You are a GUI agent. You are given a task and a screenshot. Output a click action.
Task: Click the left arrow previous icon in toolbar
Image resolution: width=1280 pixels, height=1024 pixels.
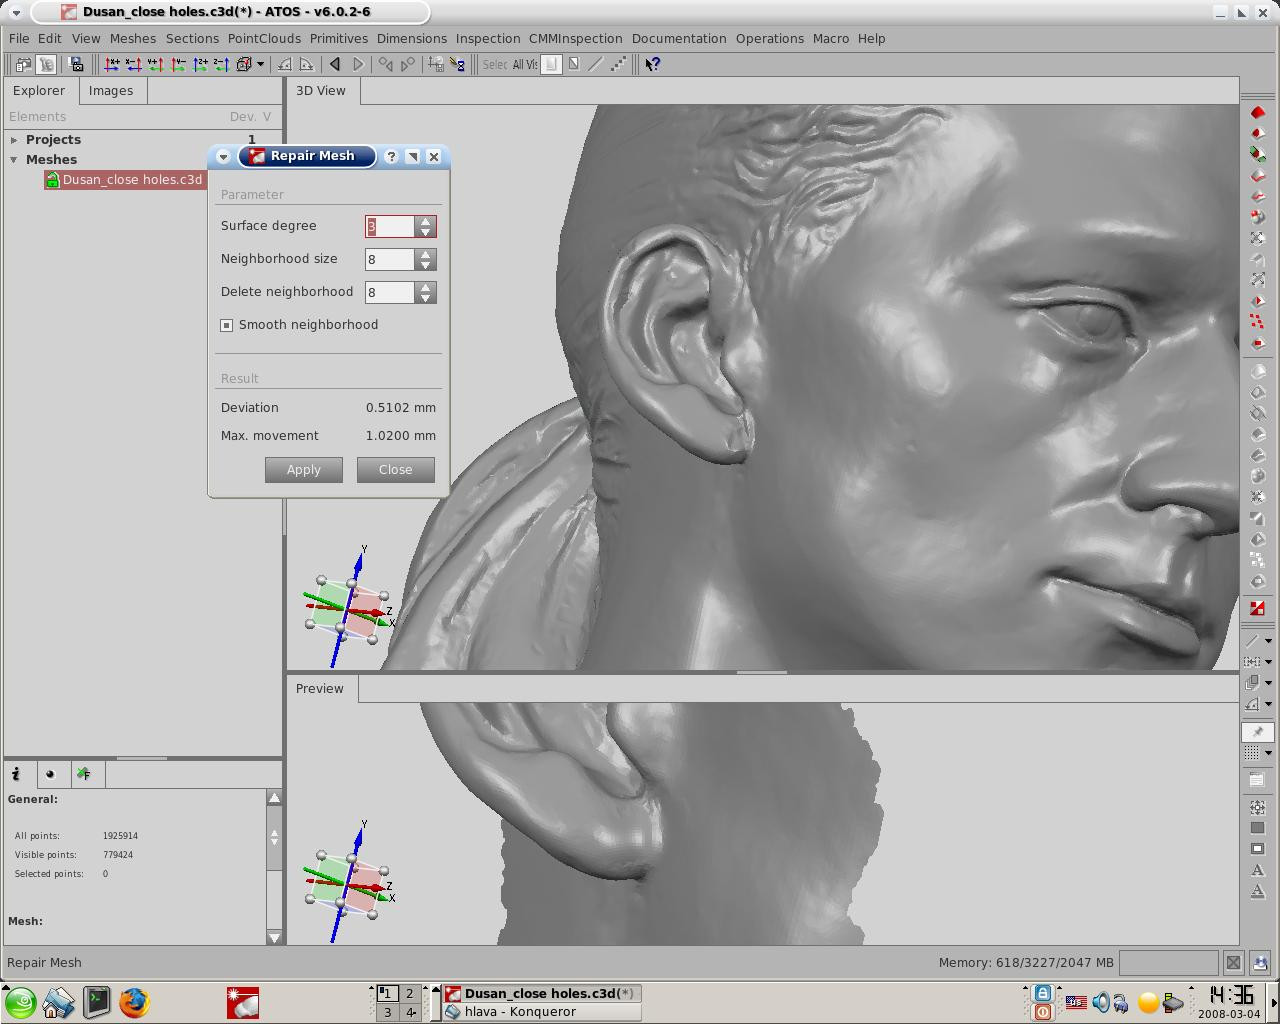tap(335, 64)
